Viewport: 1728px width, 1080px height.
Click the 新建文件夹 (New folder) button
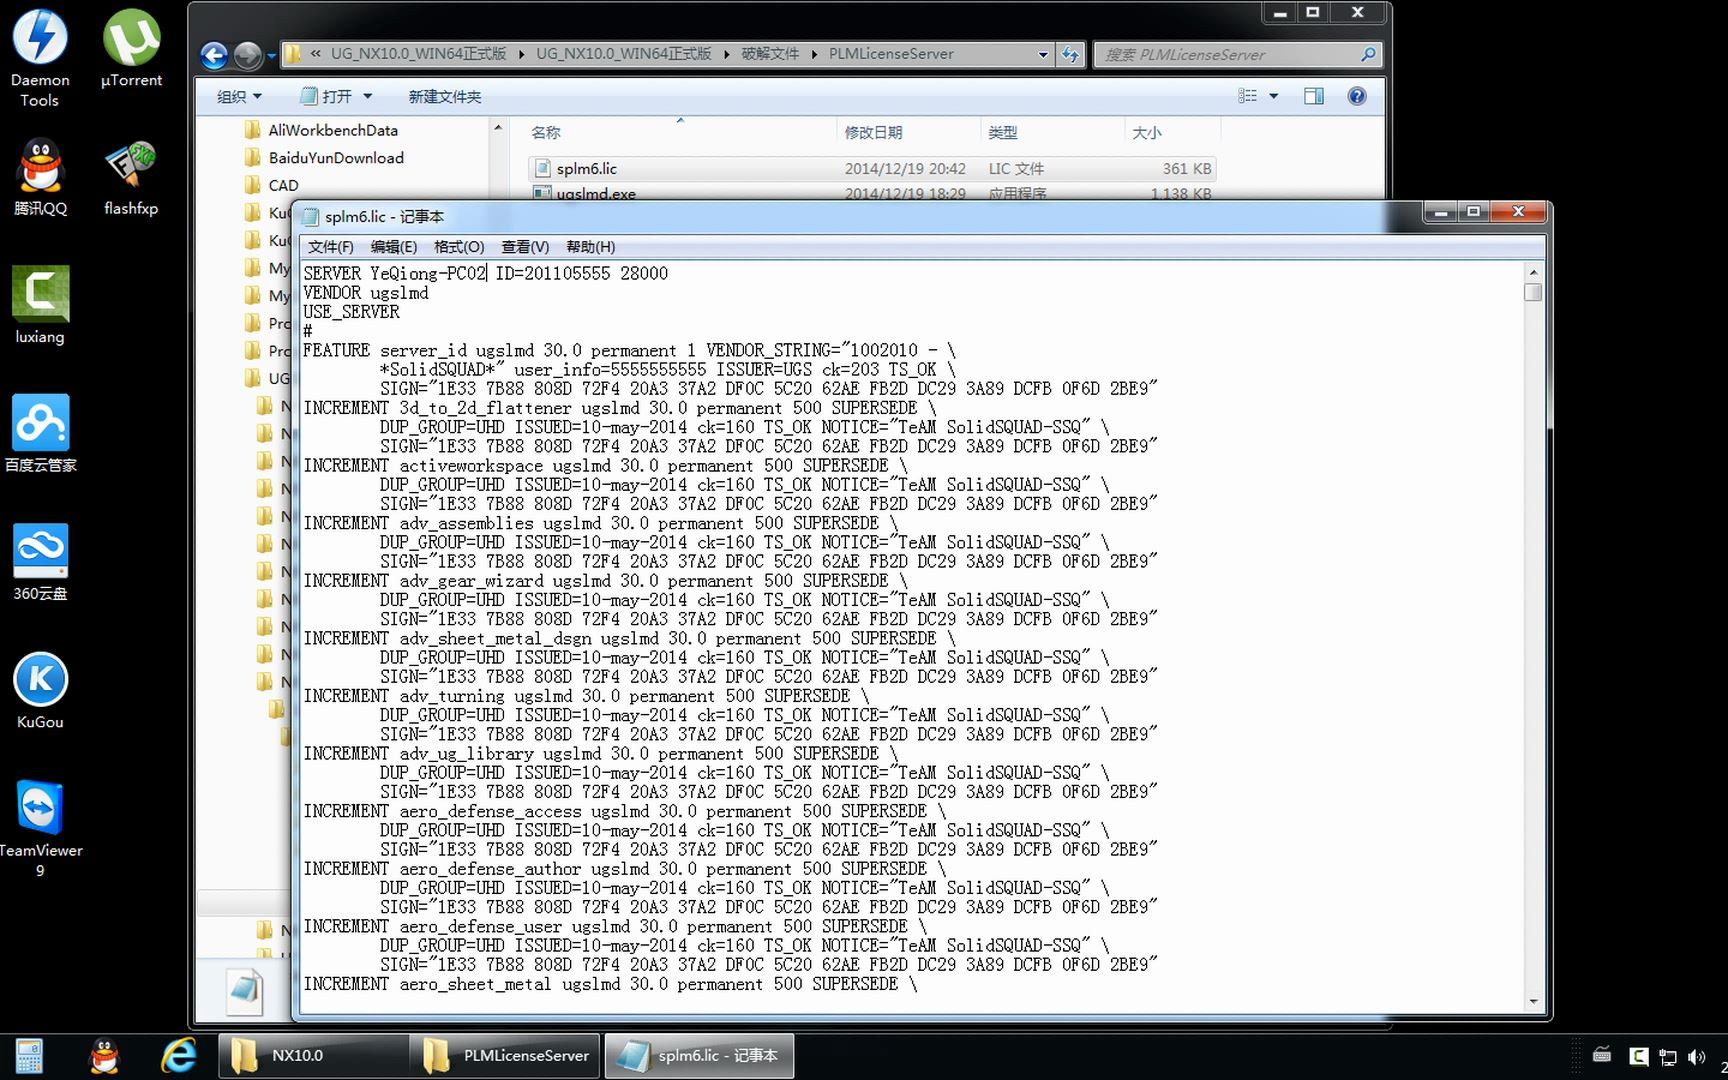click(x=444, y=96)
